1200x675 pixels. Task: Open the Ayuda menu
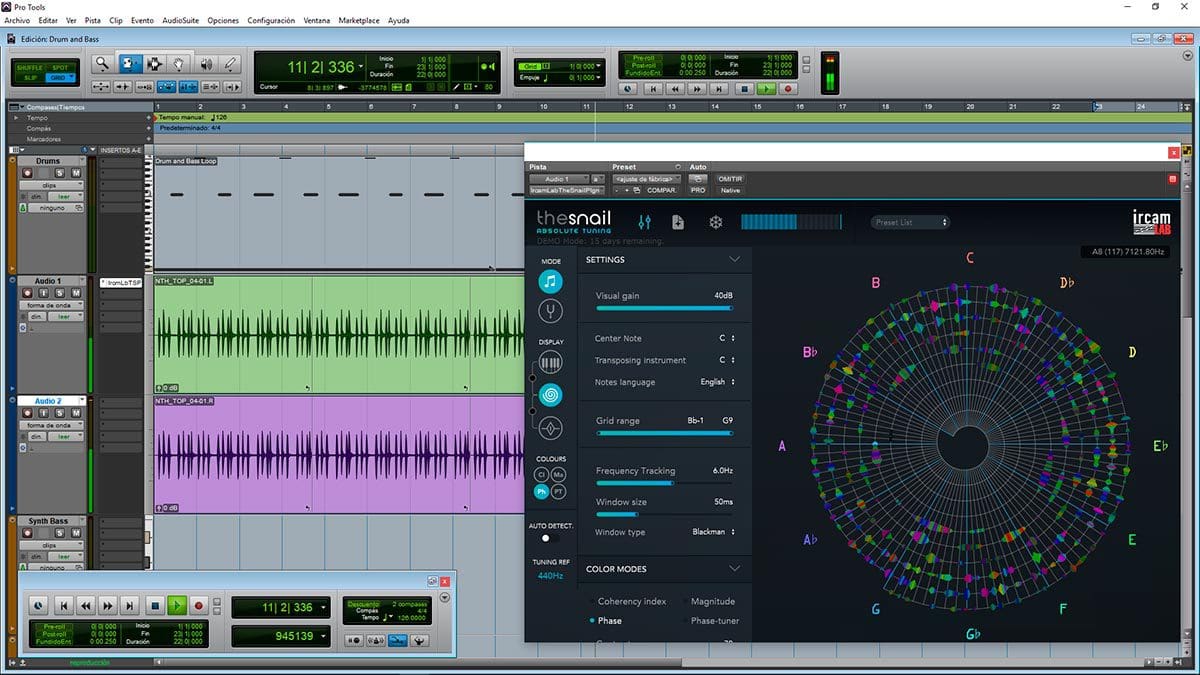pyautogui.click(x=398, y=20)
